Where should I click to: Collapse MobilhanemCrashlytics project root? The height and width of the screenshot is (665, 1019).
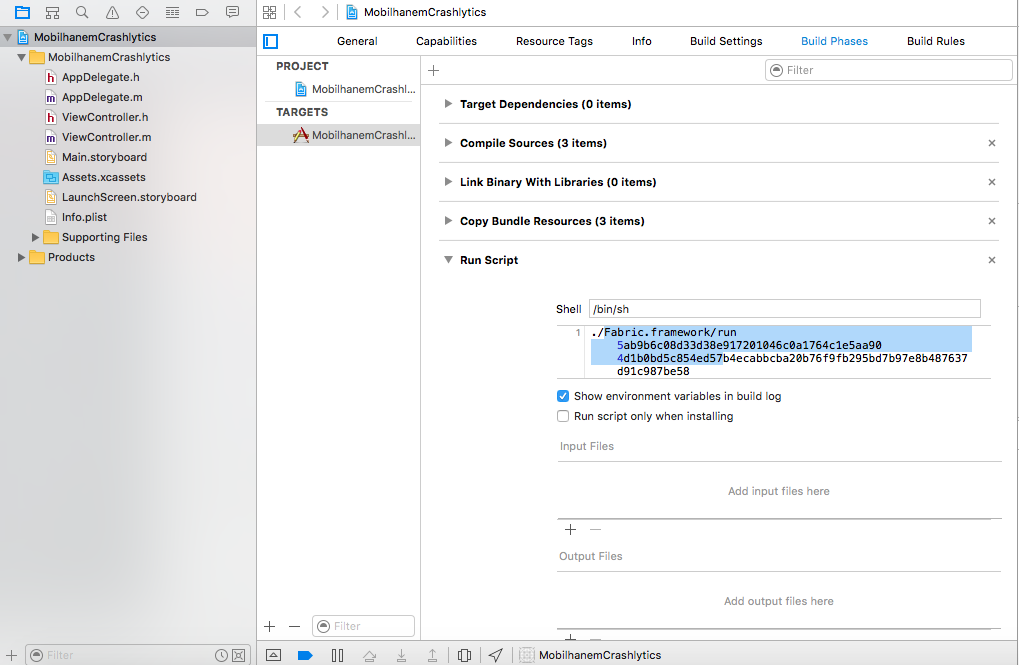coord(7,38)
